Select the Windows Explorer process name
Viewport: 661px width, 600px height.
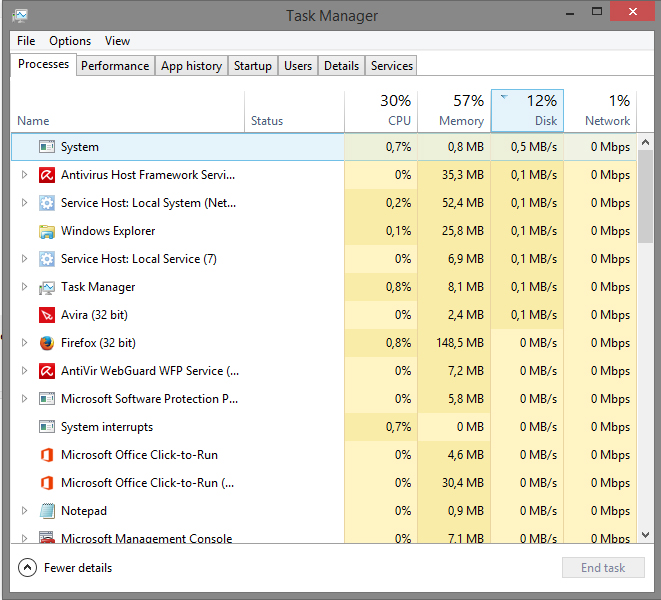108,231
